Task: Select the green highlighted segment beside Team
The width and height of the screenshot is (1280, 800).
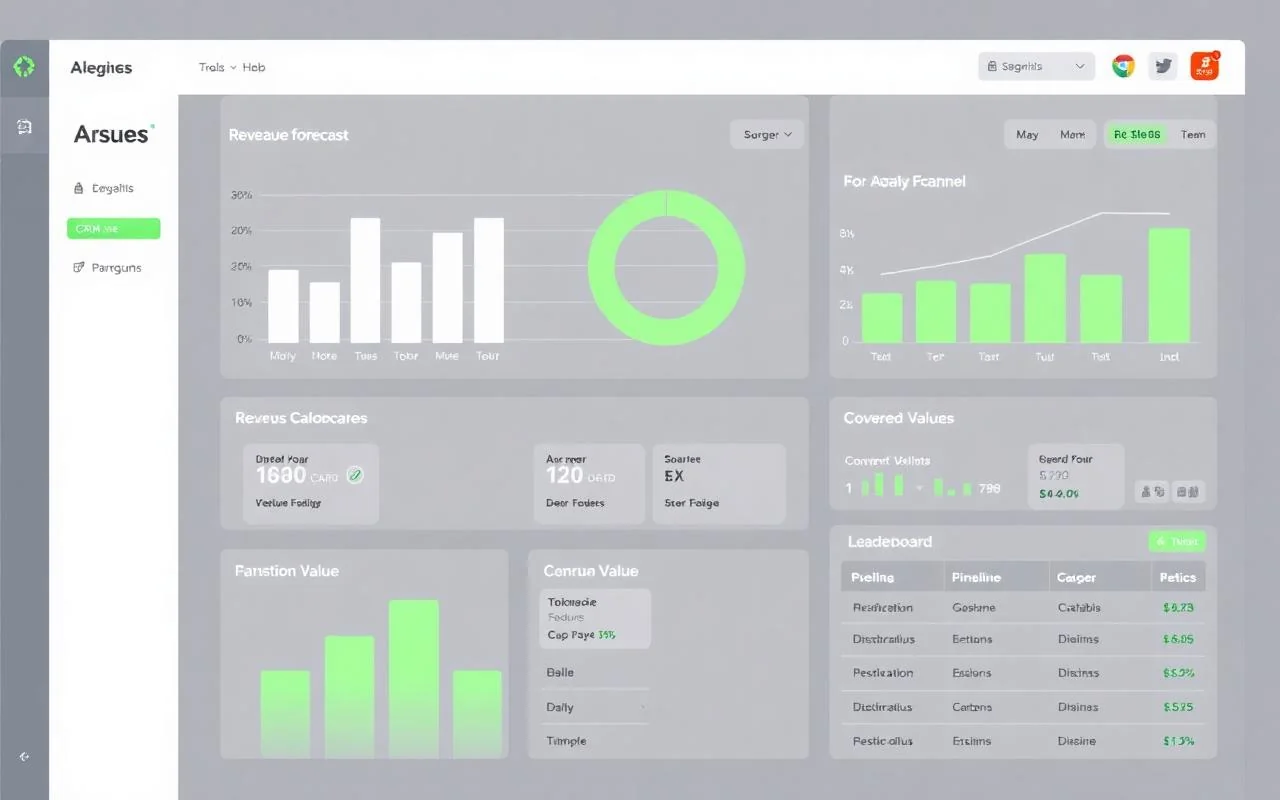Action: pos(1137,134)
